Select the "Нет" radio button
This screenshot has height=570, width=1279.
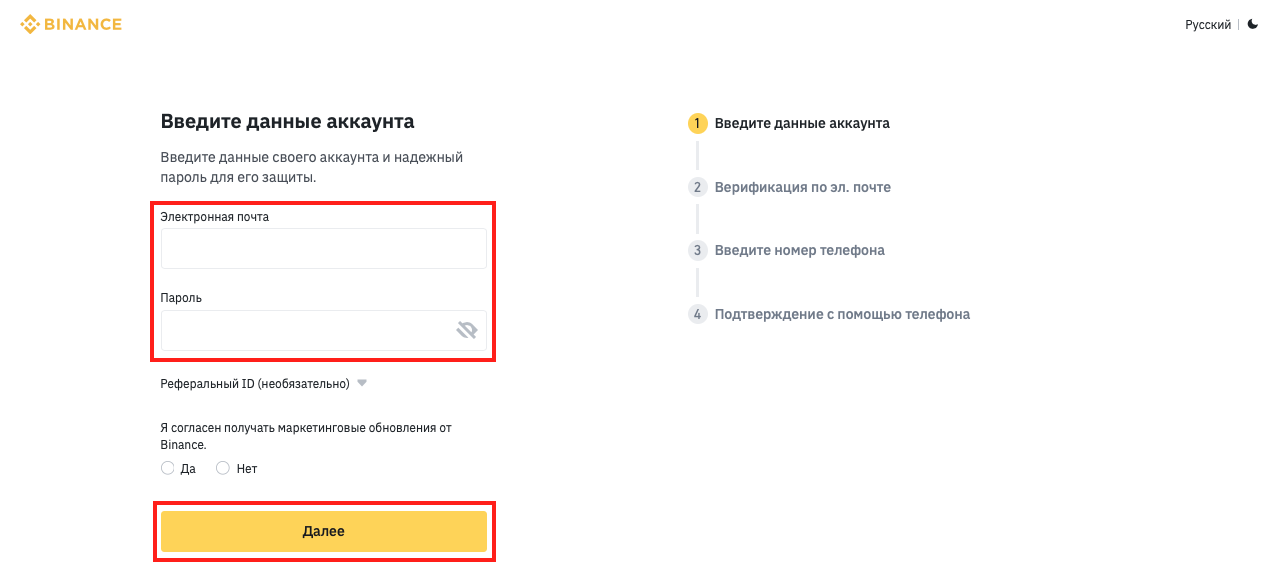click(223, 468)
